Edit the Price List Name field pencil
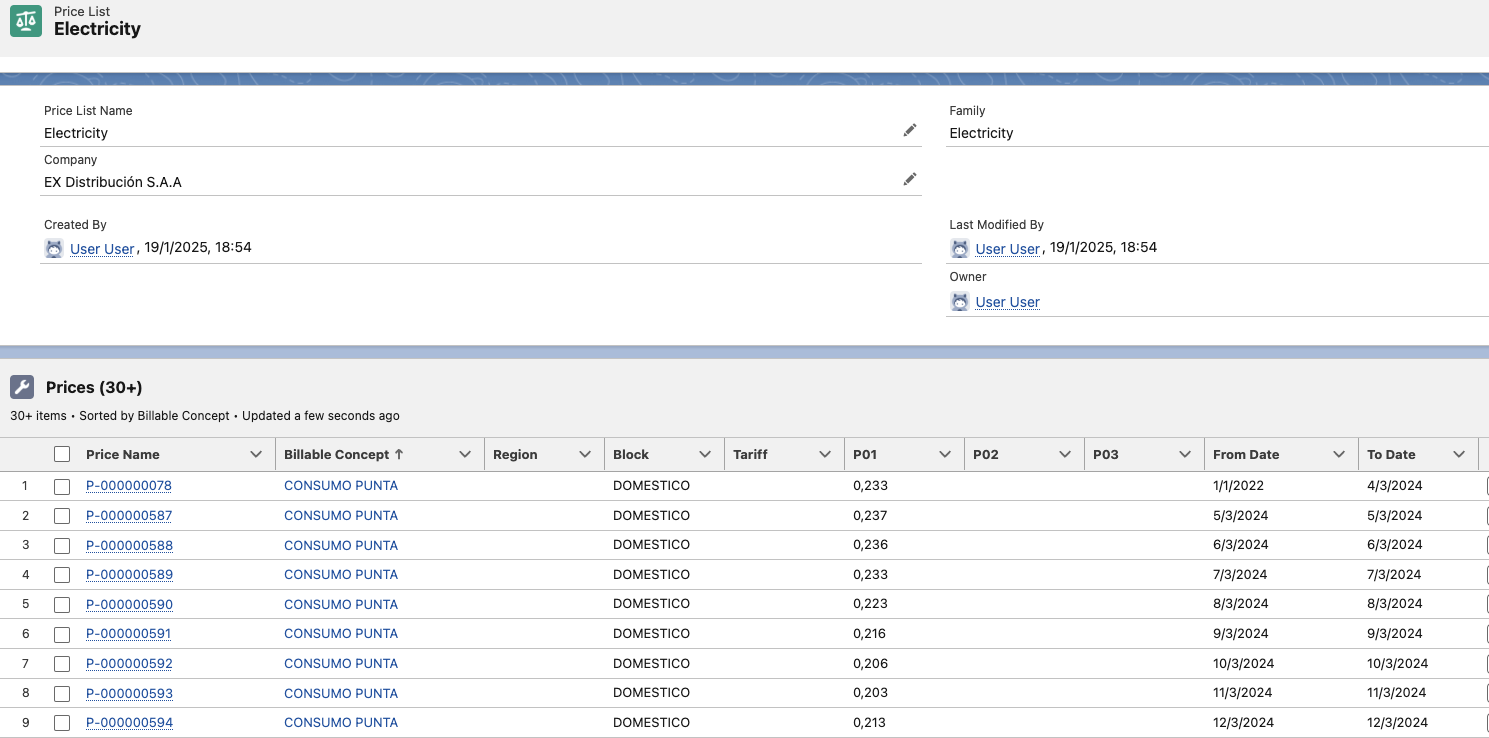The image size is (1489, 738). click(x=910, y=130)
